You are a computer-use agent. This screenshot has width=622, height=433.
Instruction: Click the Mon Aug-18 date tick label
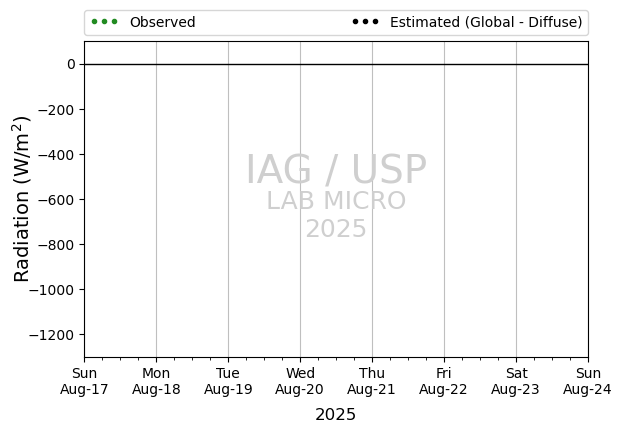pyautogui.click(x=156, y=381)
